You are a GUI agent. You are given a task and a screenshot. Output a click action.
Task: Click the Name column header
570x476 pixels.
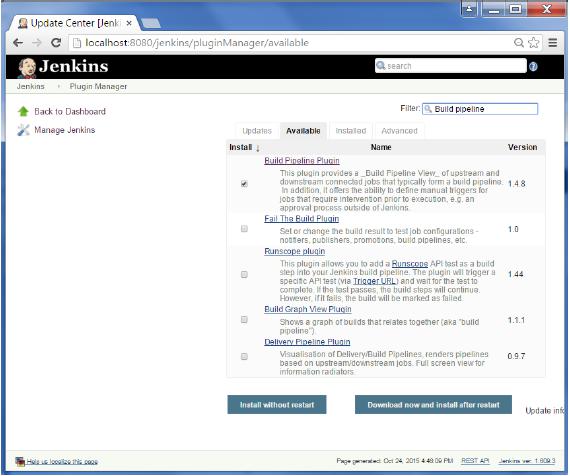click(381, 147)
